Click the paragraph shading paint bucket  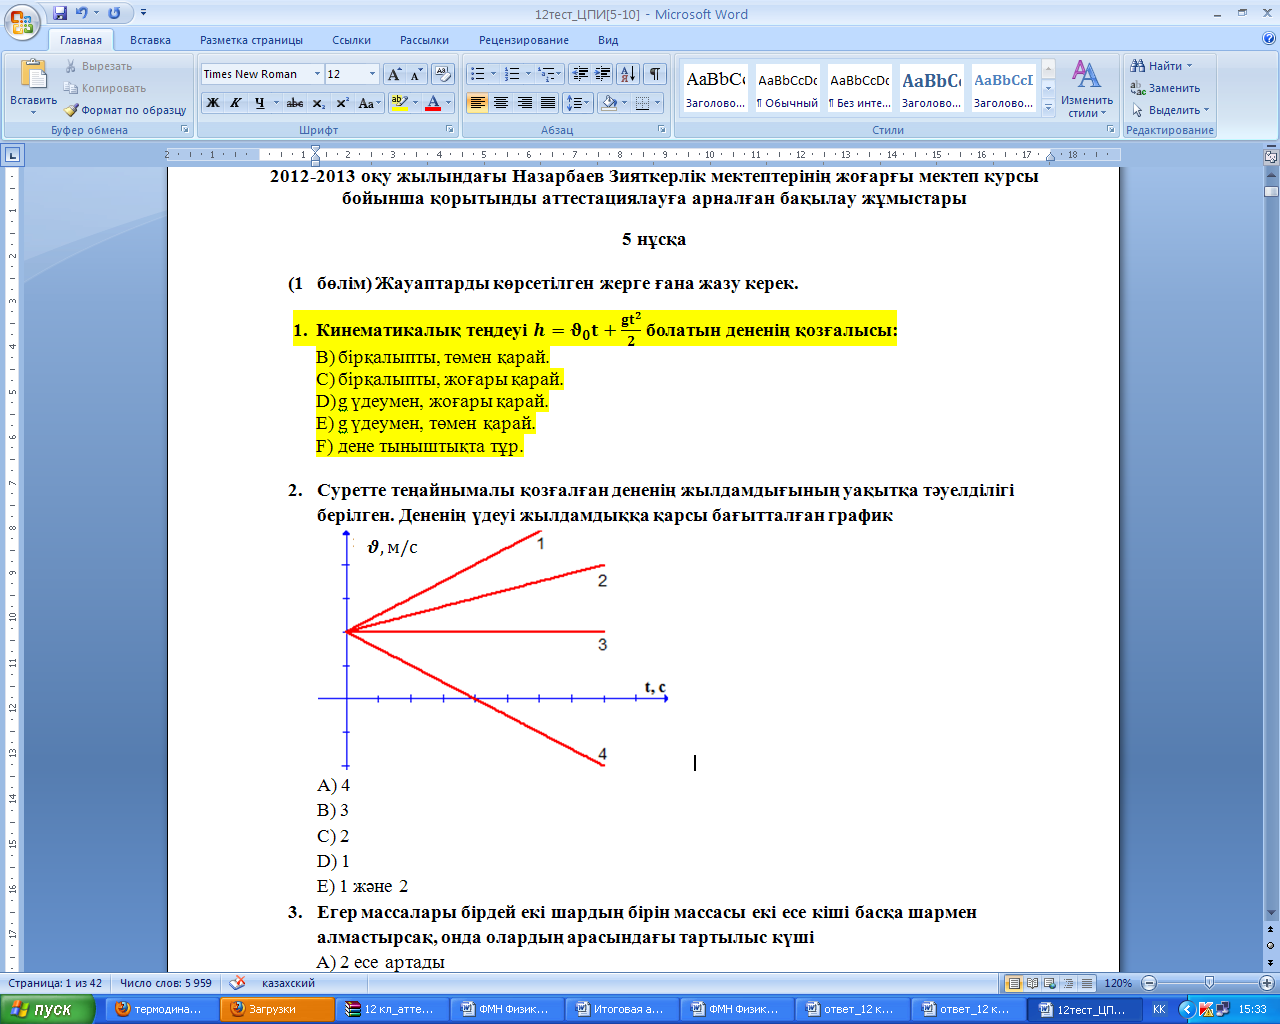(608, 103)
